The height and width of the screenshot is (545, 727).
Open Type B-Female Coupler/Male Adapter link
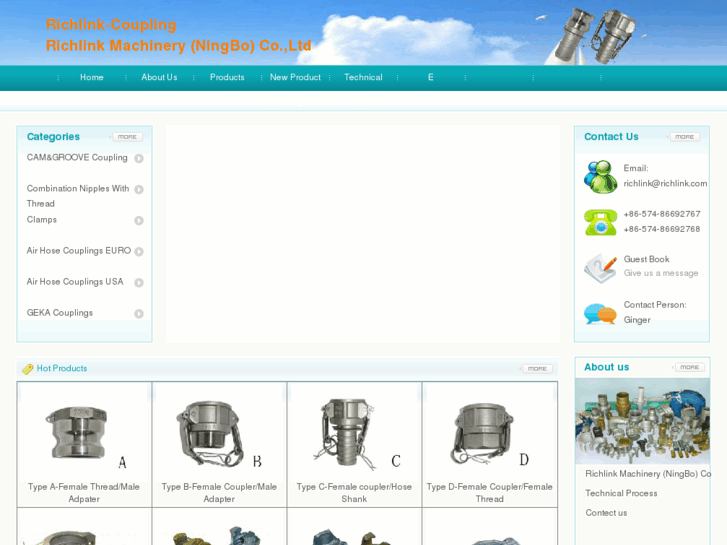[x=219, y=493]
